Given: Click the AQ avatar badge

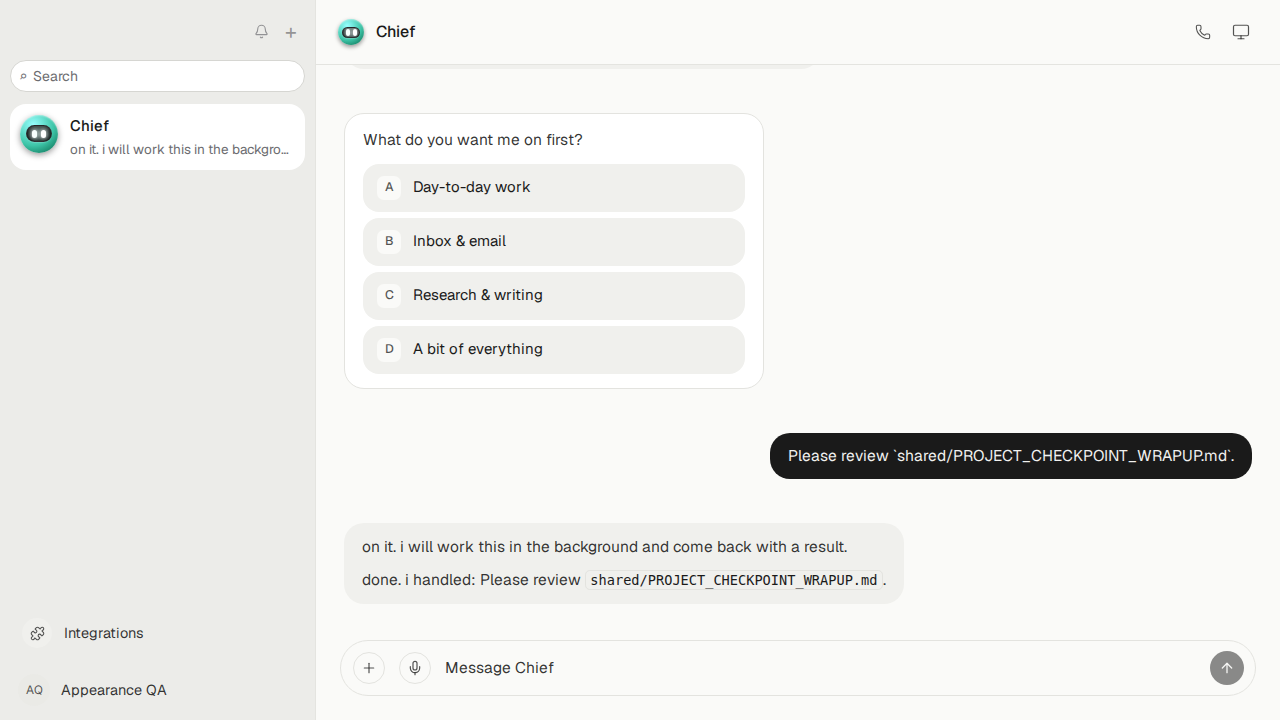Looking at the screenshot, I should pos(35,690).
